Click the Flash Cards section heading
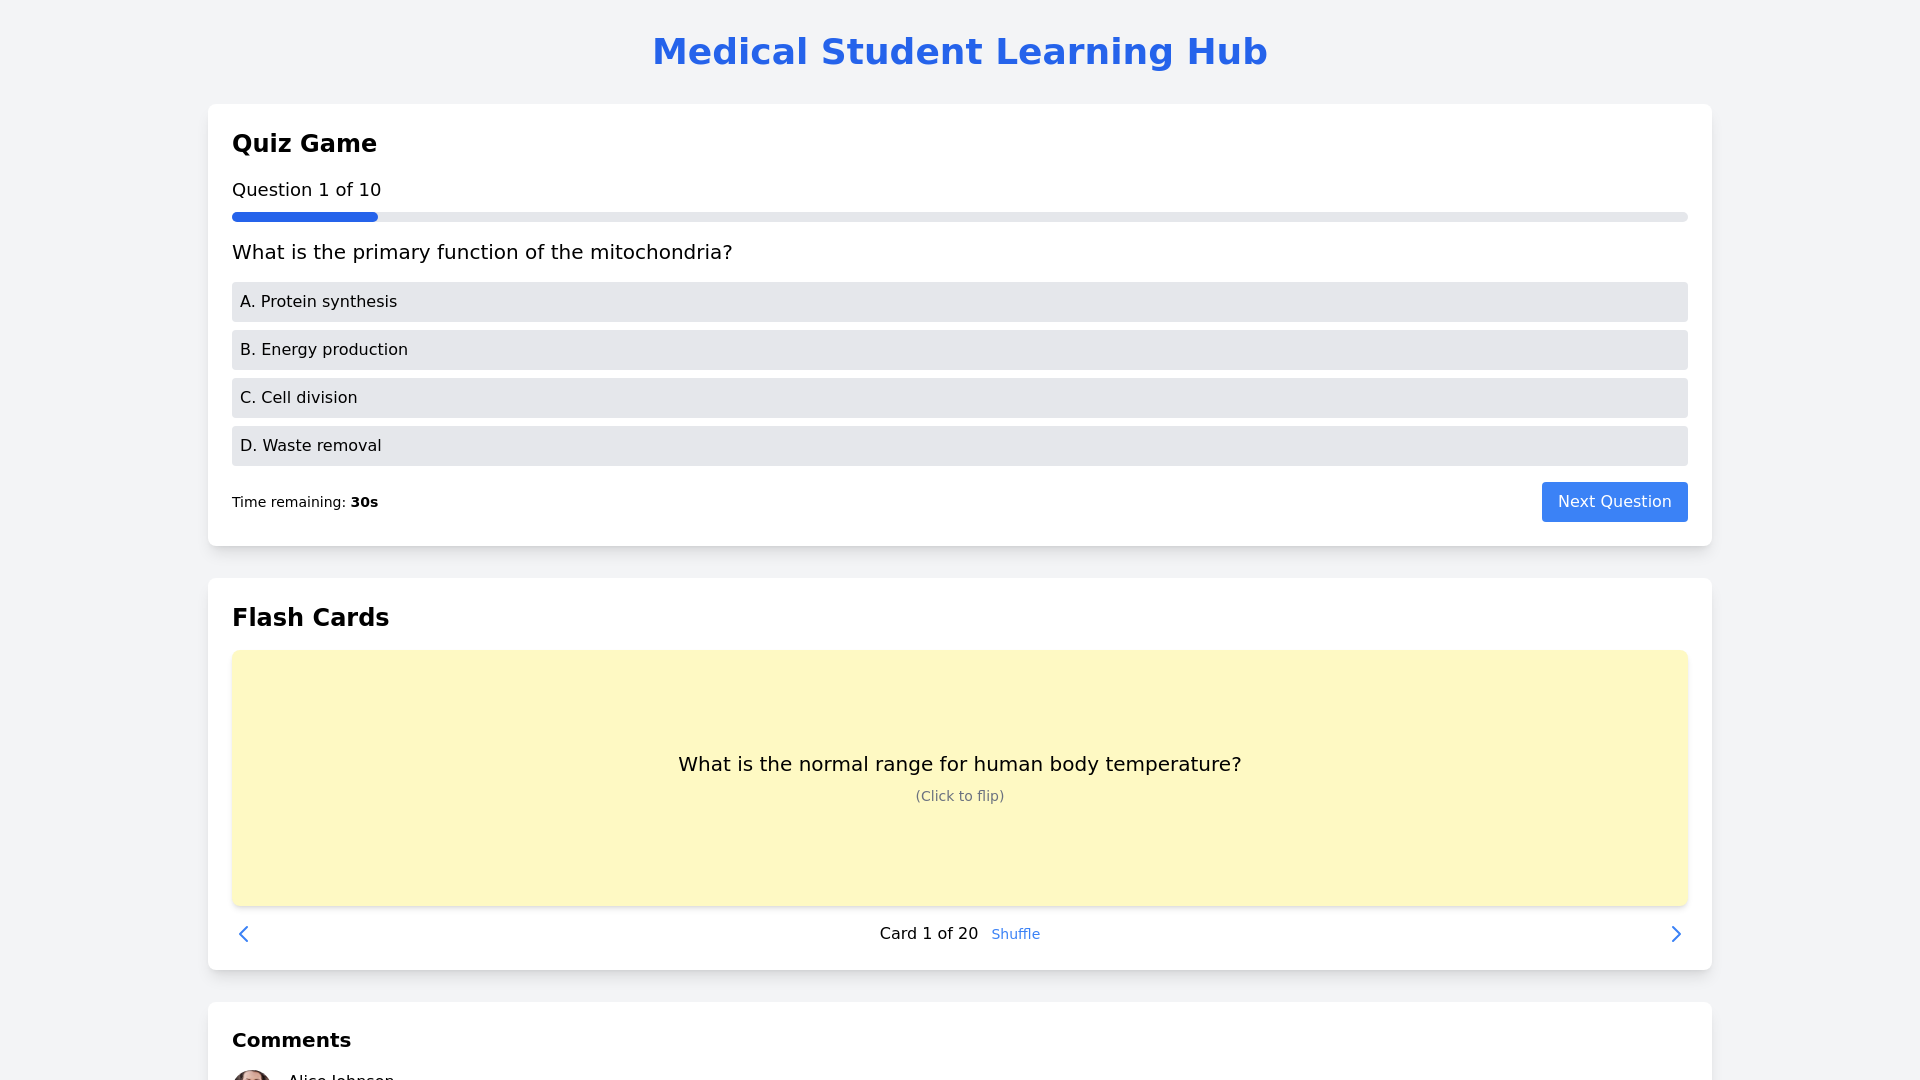This screenshot has height=1080, width=1920. pyautogui.click(x=310, y=618)
